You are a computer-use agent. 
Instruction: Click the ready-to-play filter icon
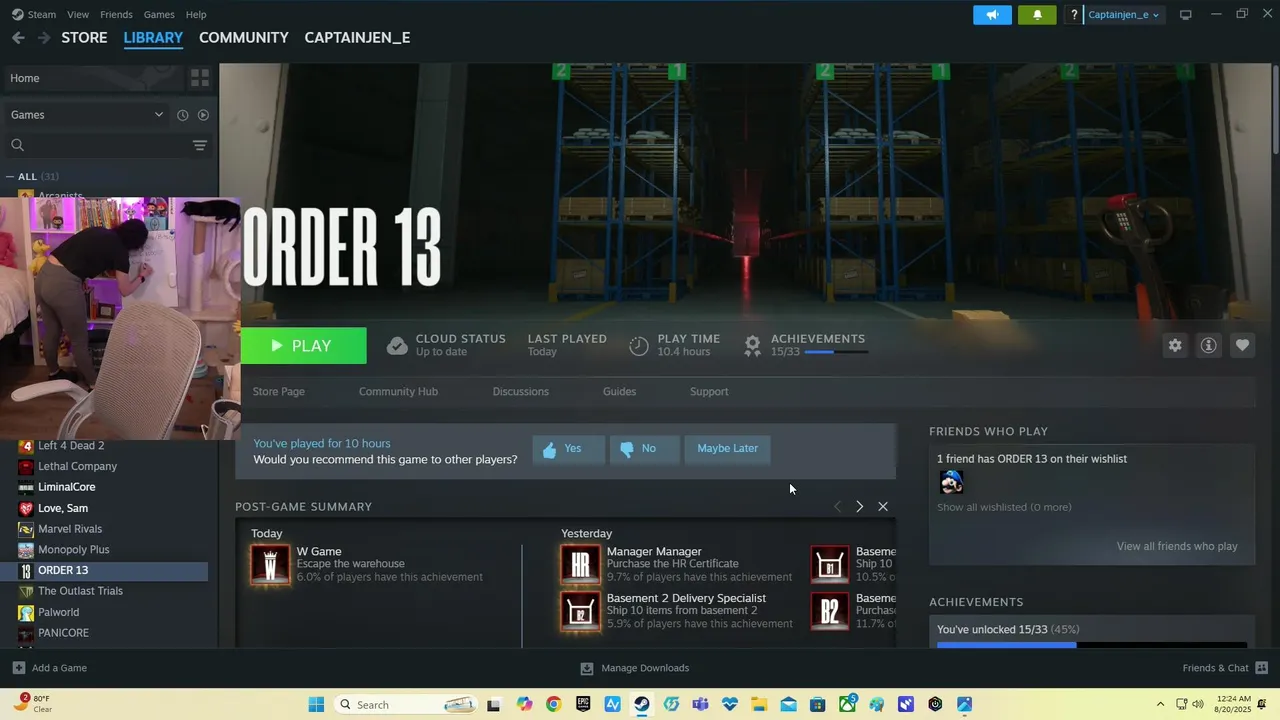coord(203,115)
